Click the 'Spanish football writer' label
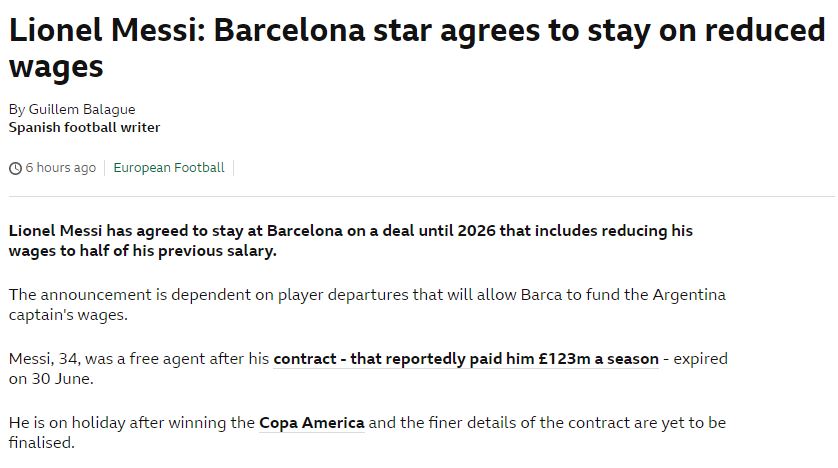This screenshot has width=838, height=468. pyautogui.click(x=84, y=127)
